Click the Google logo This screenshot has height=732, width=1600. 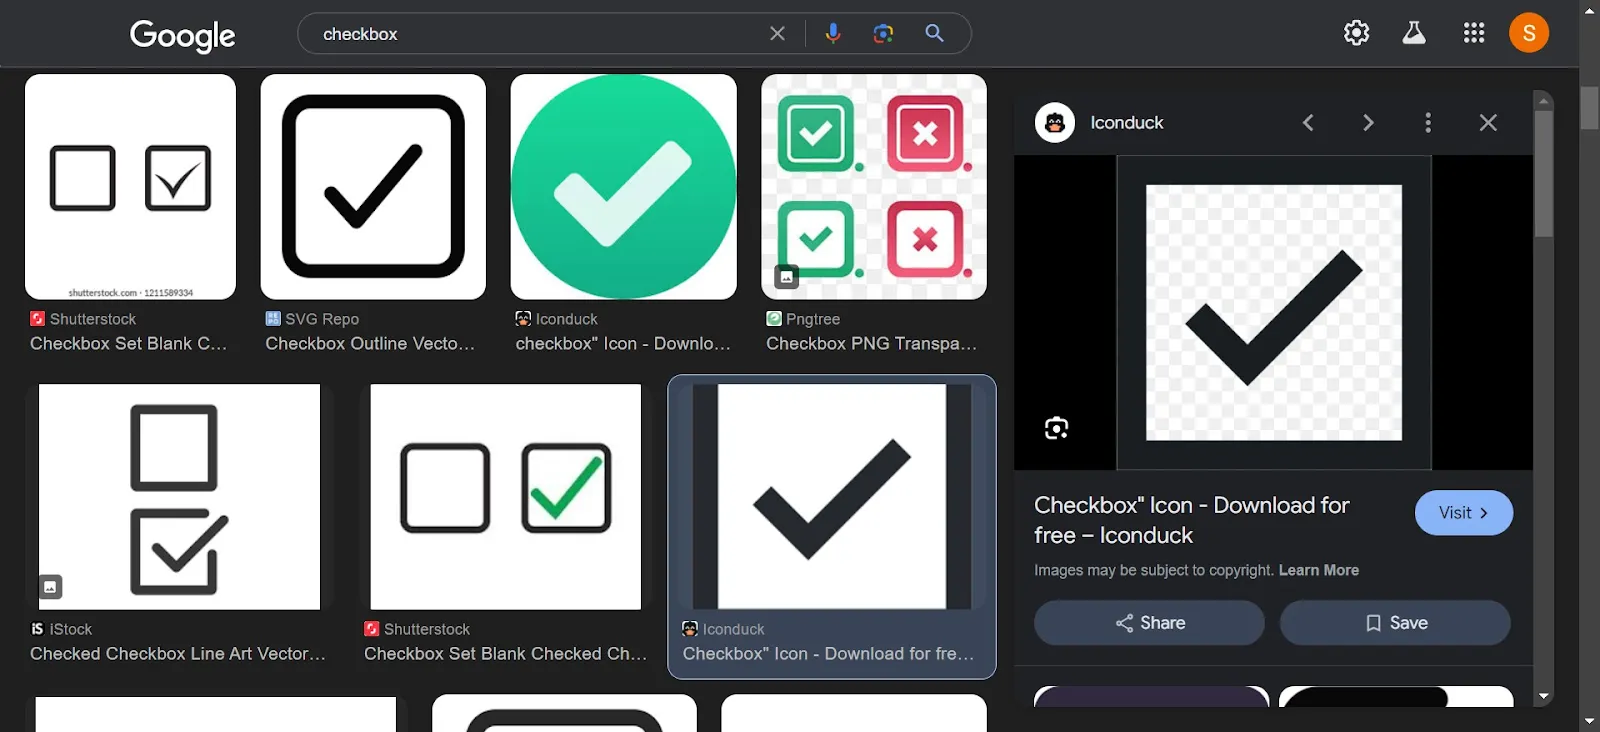[x=182, y=35]
